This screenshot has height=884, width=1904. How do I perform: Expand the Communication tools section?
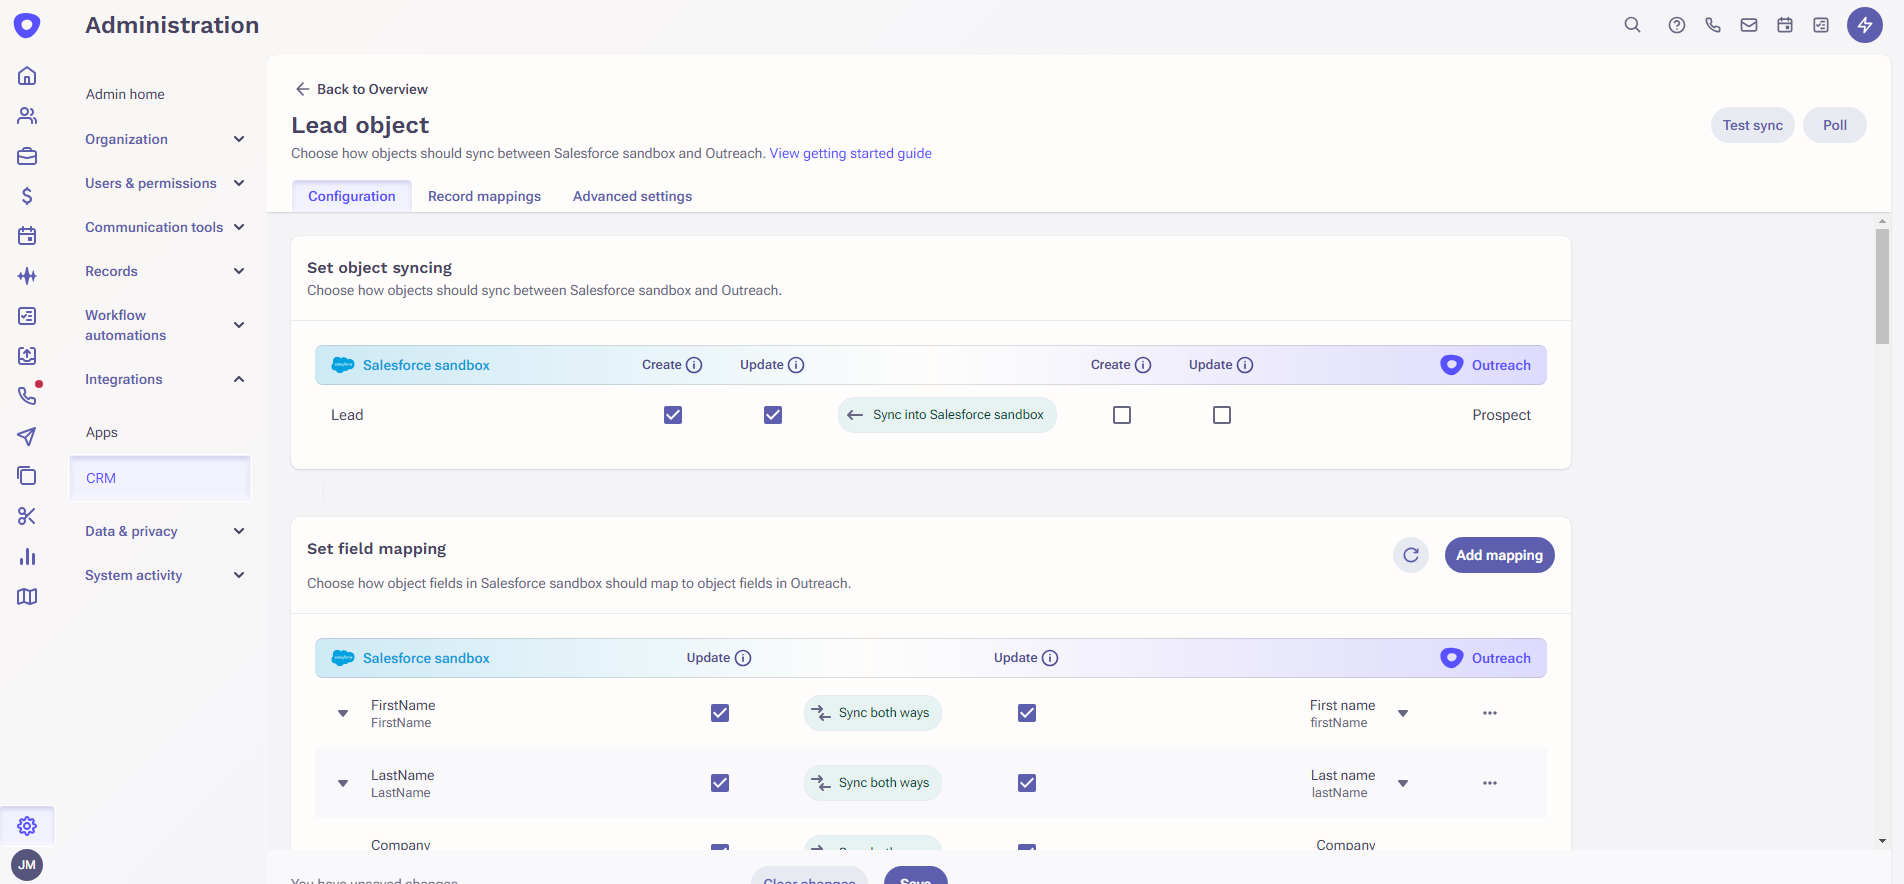click(165, 227)
